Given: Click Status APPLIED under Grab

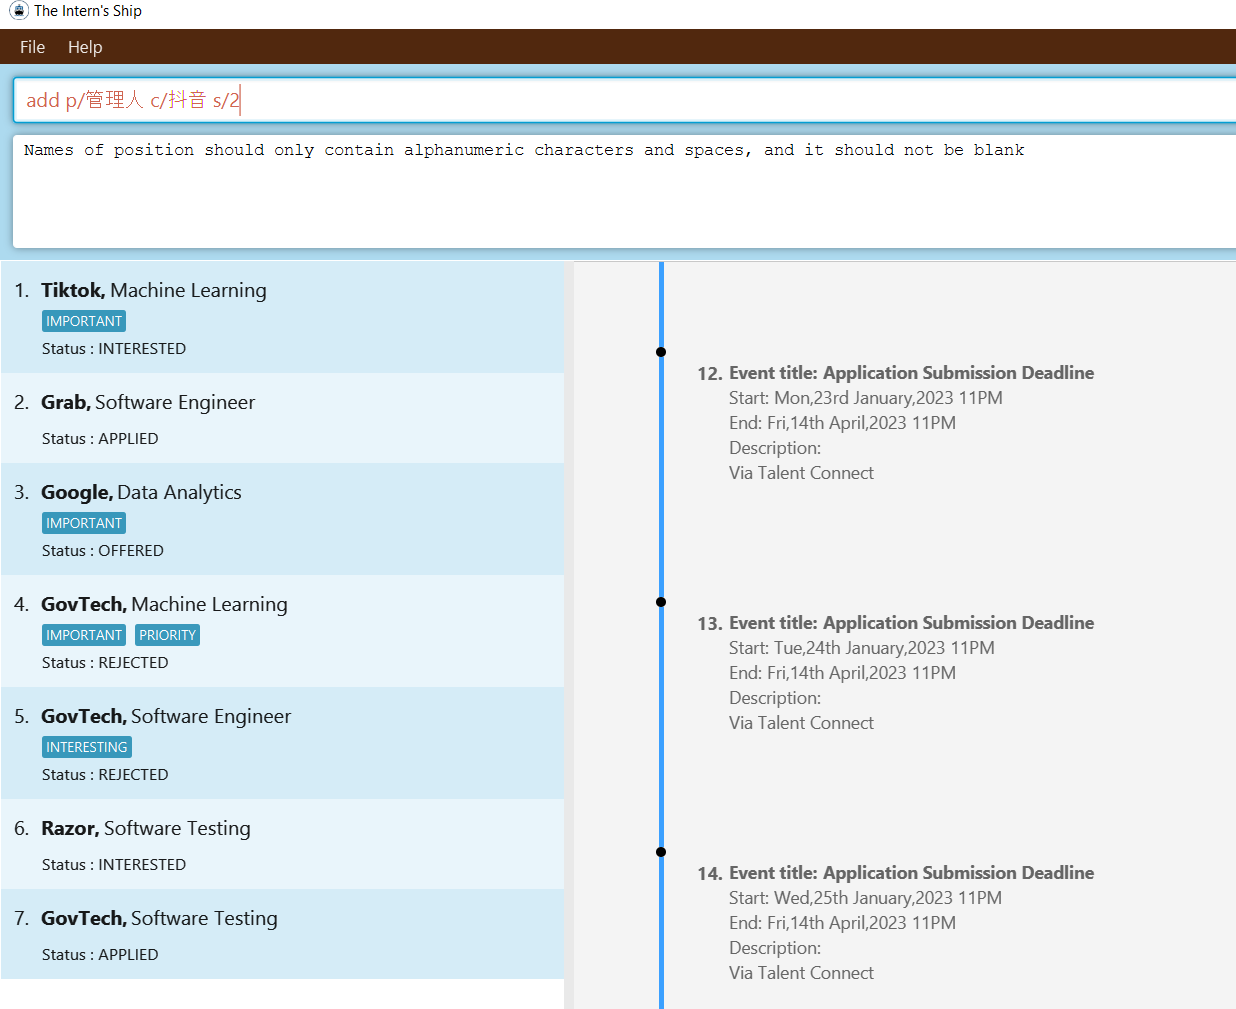Looking at the screenshot, I should tap(100, 439).
